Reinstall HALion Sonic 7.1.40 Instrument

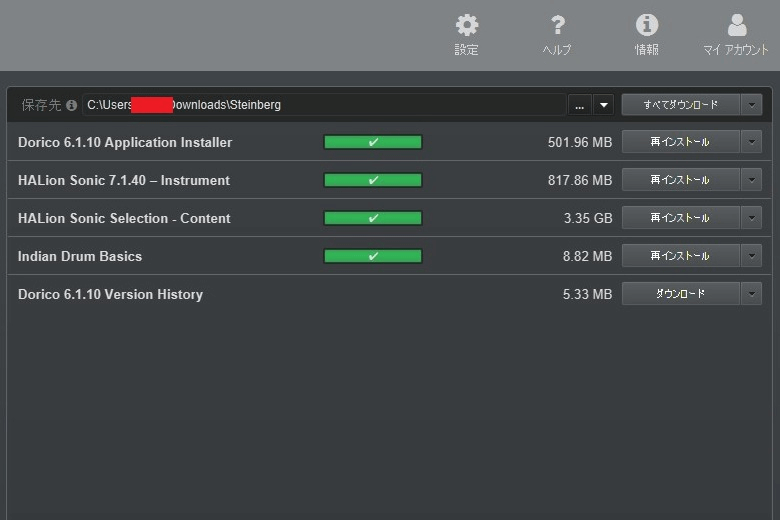coord(680,180)
